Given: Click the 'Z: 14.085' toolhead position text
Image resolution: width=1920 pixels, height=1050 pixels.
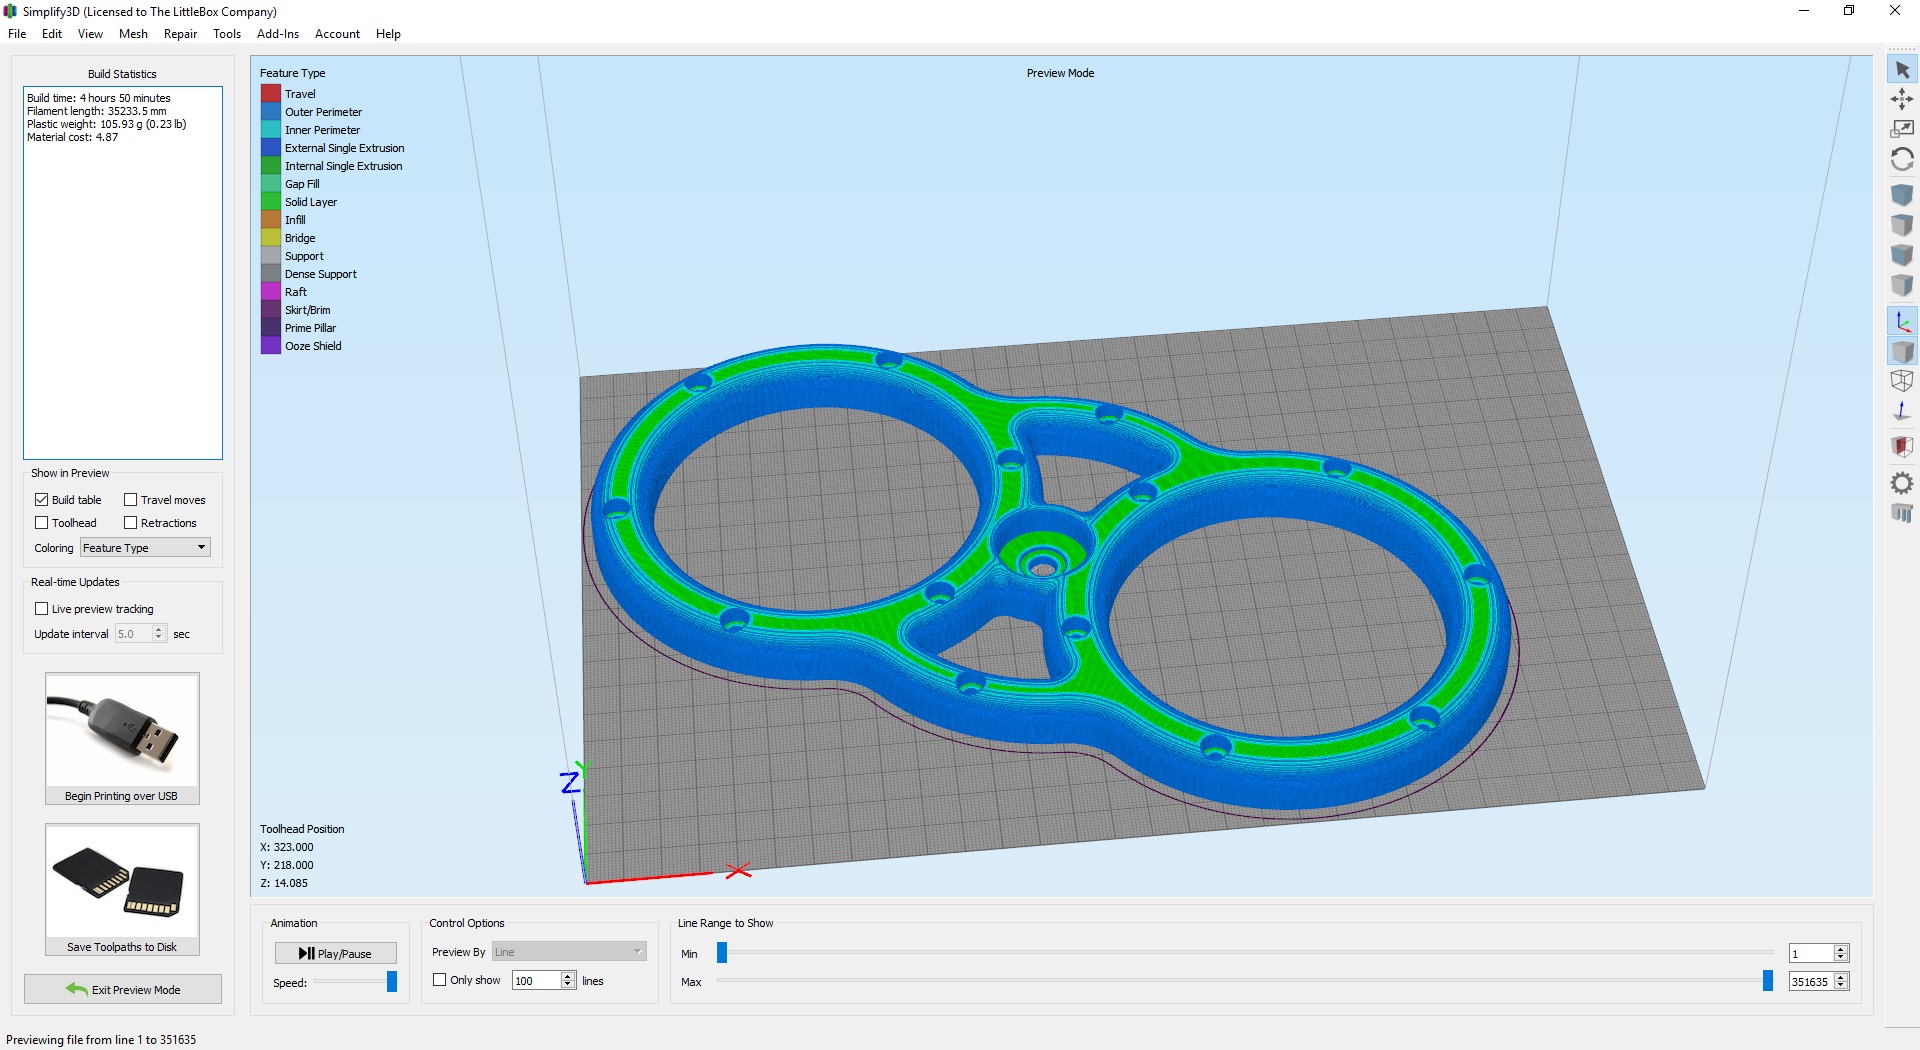Looking at the screenshot, I should pyautogui.click(x=284, y=883).
